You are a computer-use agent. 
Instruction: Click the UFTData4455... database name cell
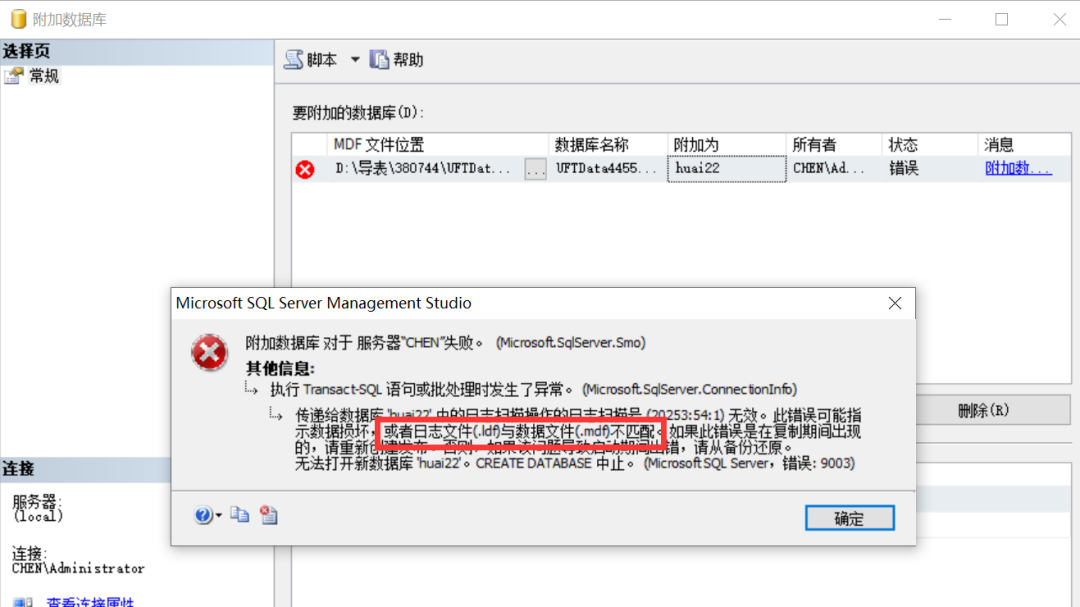tap(606, 169)
